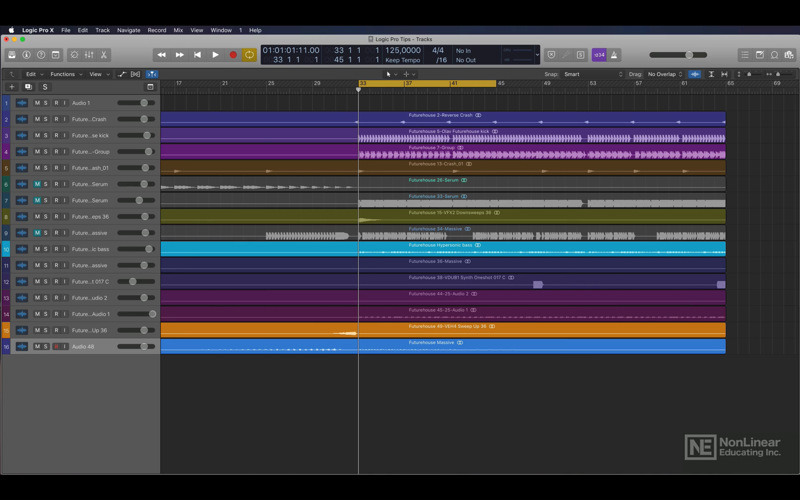
Task: Open the Editors scissors button
Action: point(104,55)
